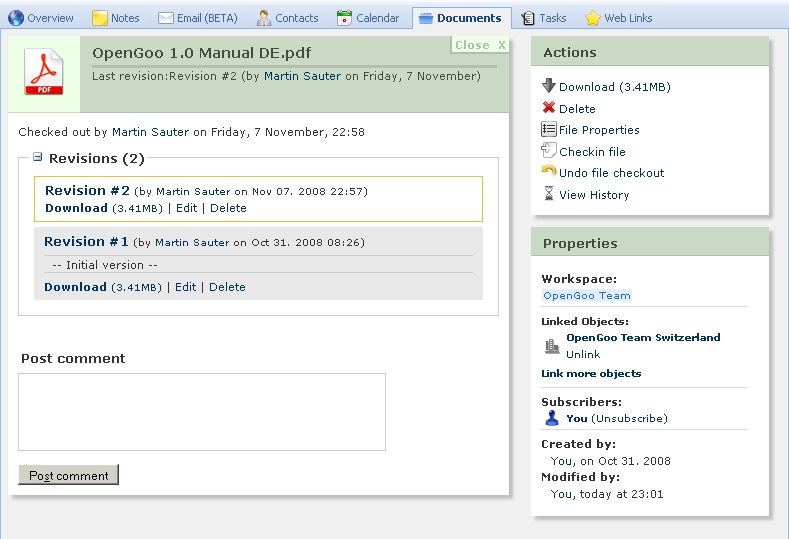Viewport: 789px width, 539px height.
Task: Click the red Delete X icon
Action: pos(548,108)
